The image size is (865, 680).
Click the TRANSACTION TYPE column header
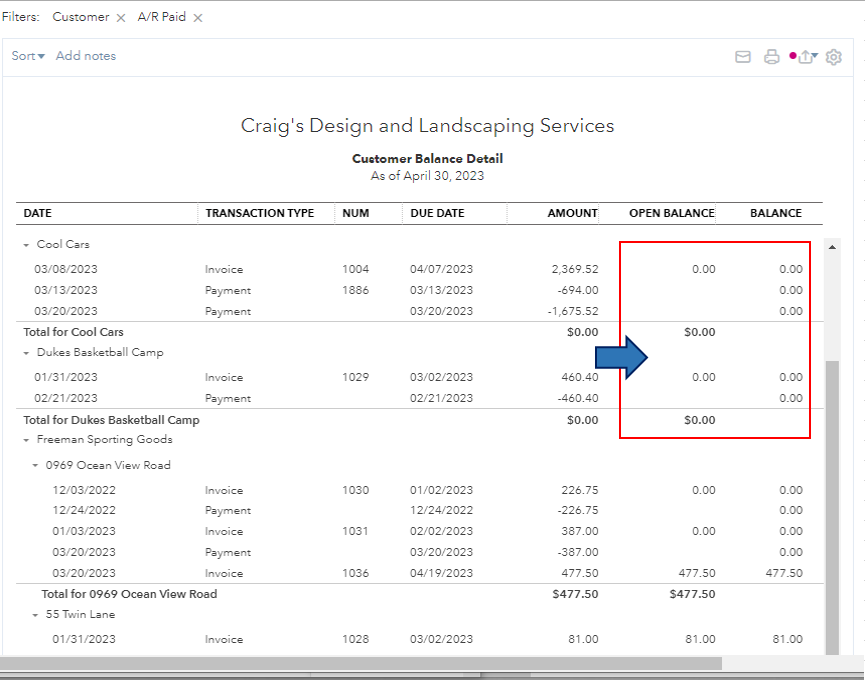pos(260,213)
